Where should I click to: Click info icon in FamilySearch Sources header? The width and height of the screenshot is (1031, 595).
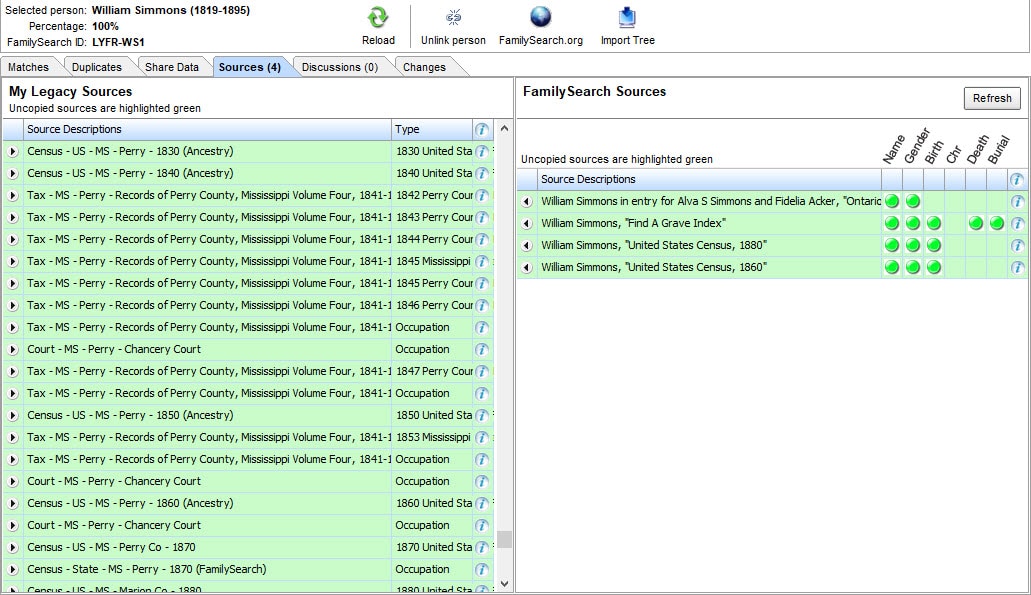click(1017, 179)
